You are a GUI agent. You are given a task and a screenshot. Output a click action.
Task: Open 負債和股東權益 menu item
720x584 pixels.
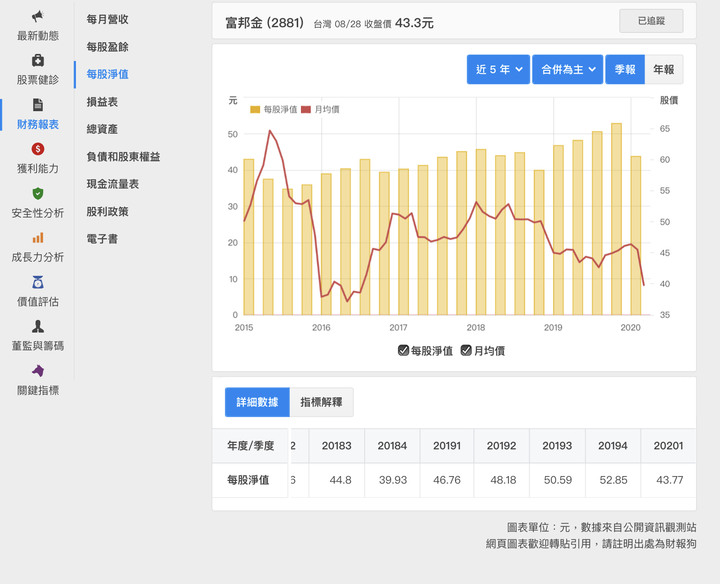click(124, 157)
